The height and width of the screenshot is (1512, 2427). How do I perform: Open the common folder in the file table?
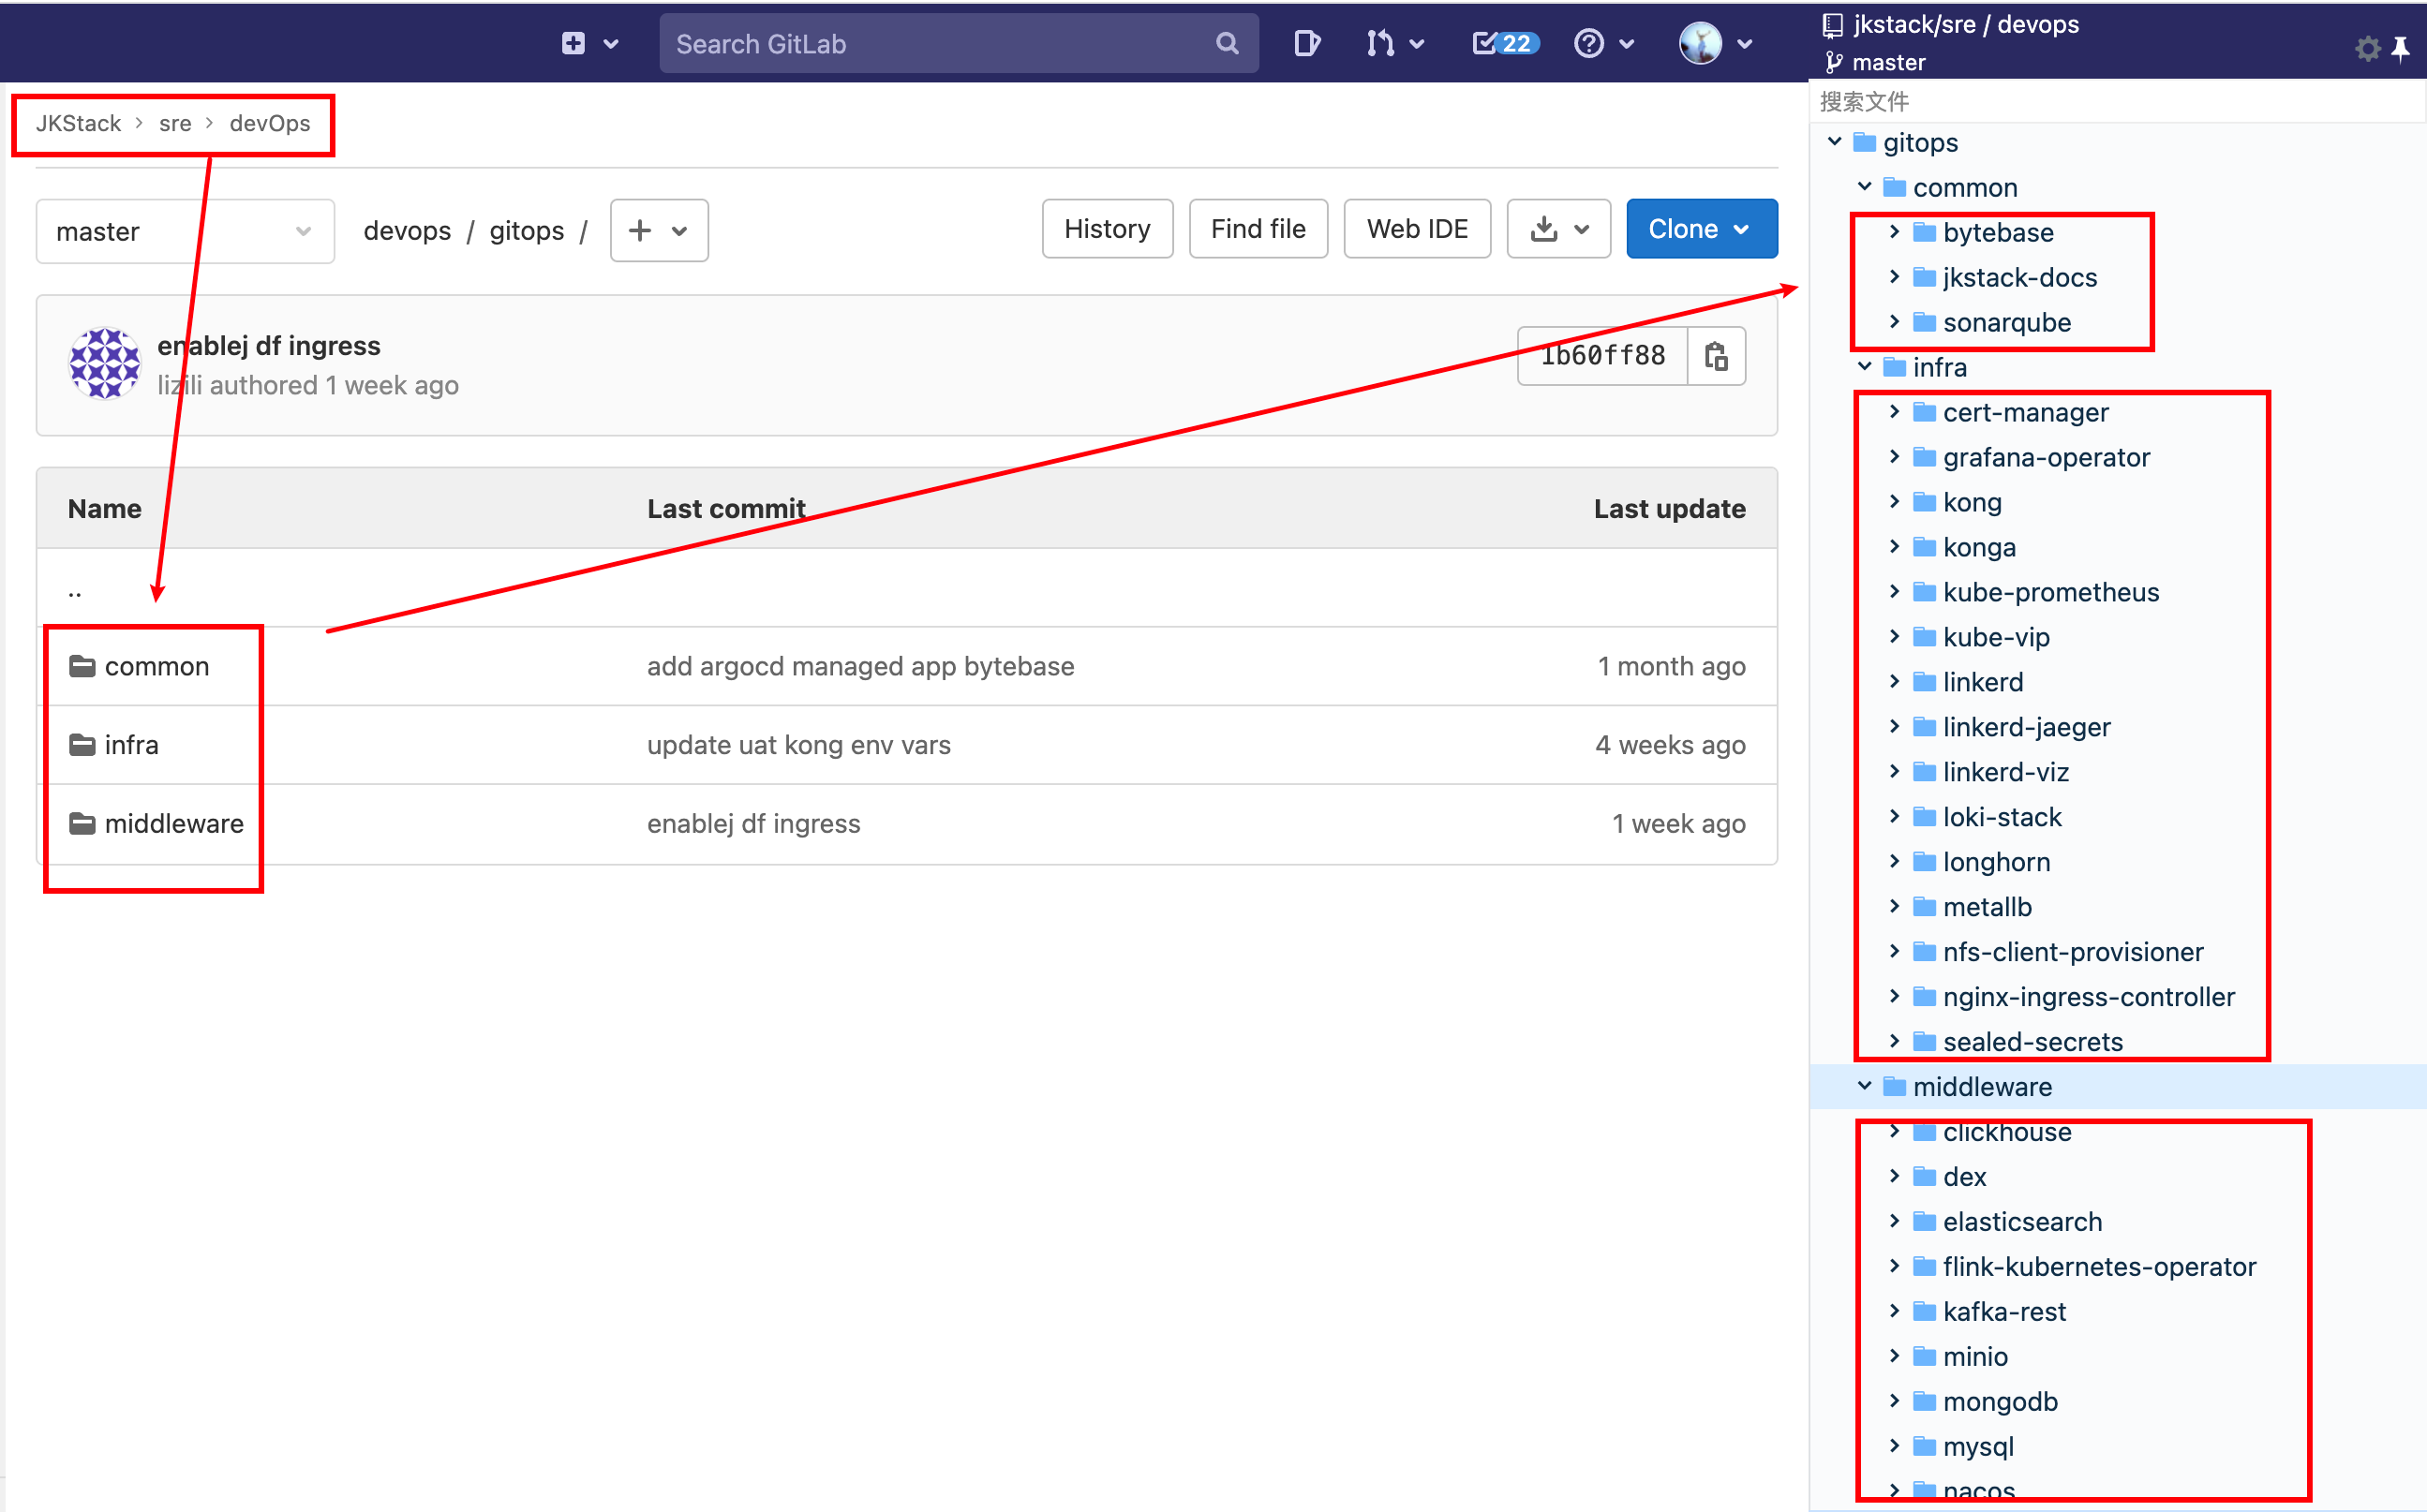click(157, 666)
